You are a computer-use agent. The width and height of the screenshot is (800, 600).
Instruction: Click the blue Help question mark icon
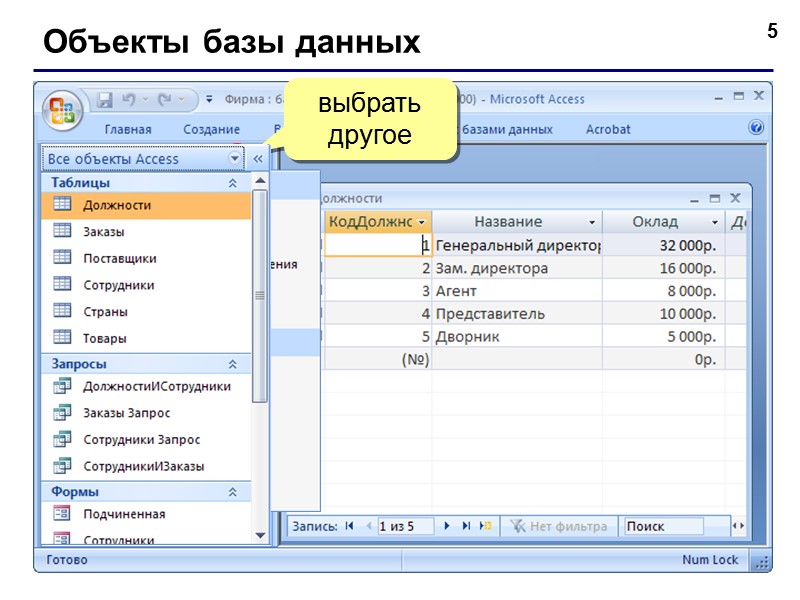[x=756, y=128]
